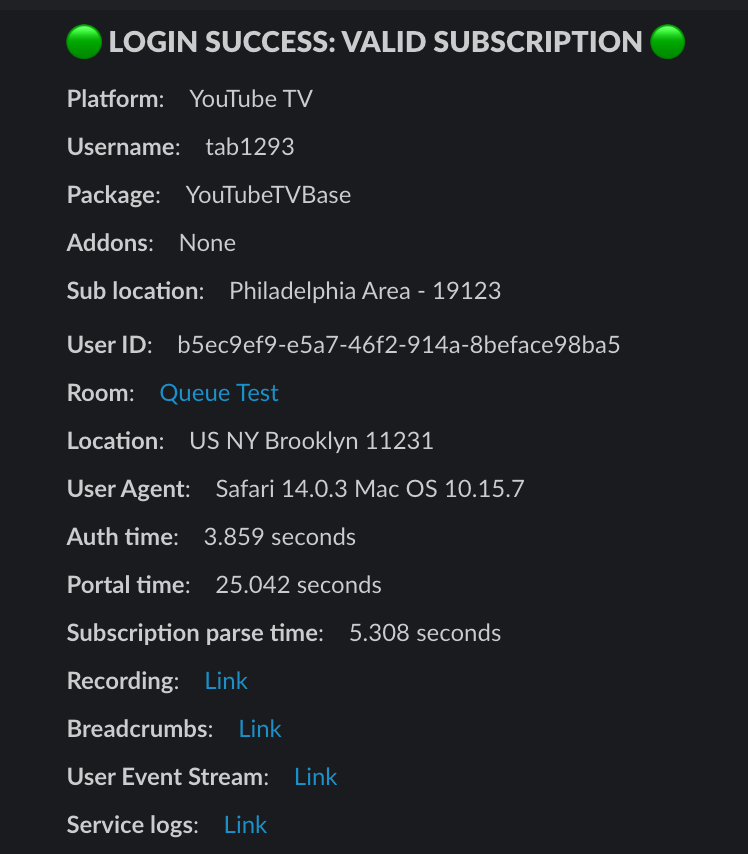Open the Breadcrumbs link

tap(260, 729)
